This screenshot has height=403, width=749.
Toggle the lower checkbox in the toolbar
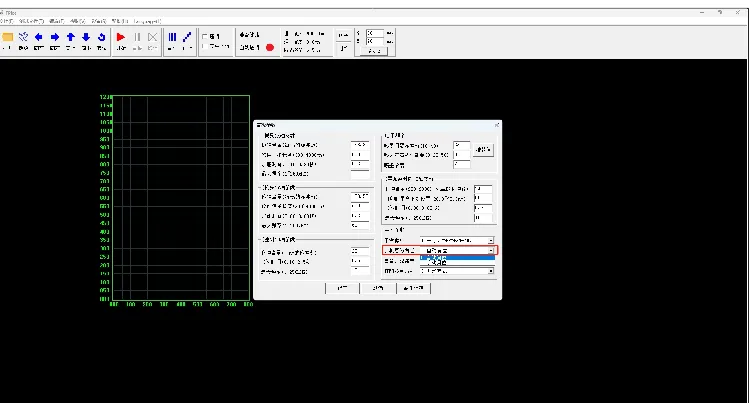[x=205, y=46]
